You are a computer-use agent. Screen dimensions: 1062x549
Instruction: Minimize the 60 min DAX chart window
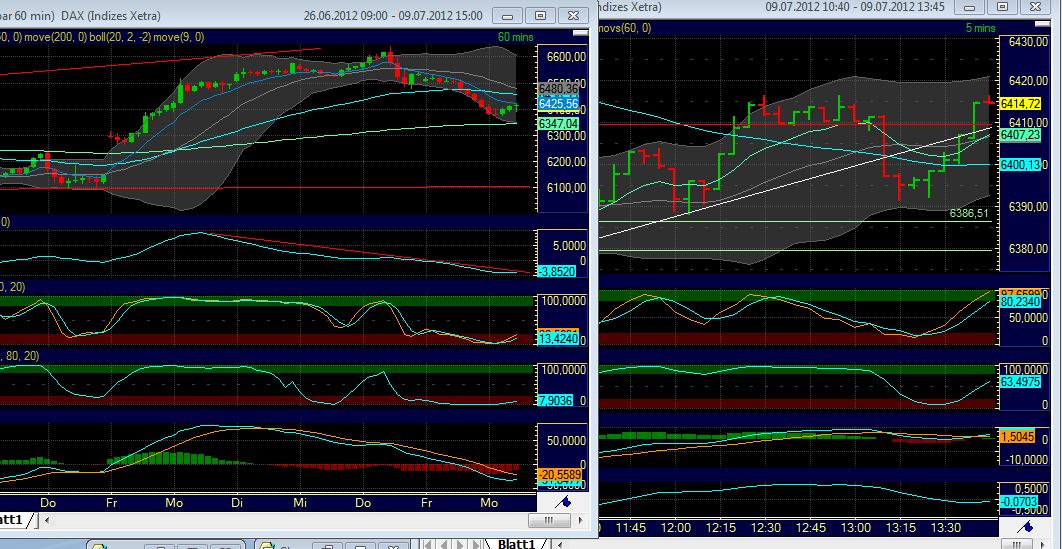(x=507, y=15)
